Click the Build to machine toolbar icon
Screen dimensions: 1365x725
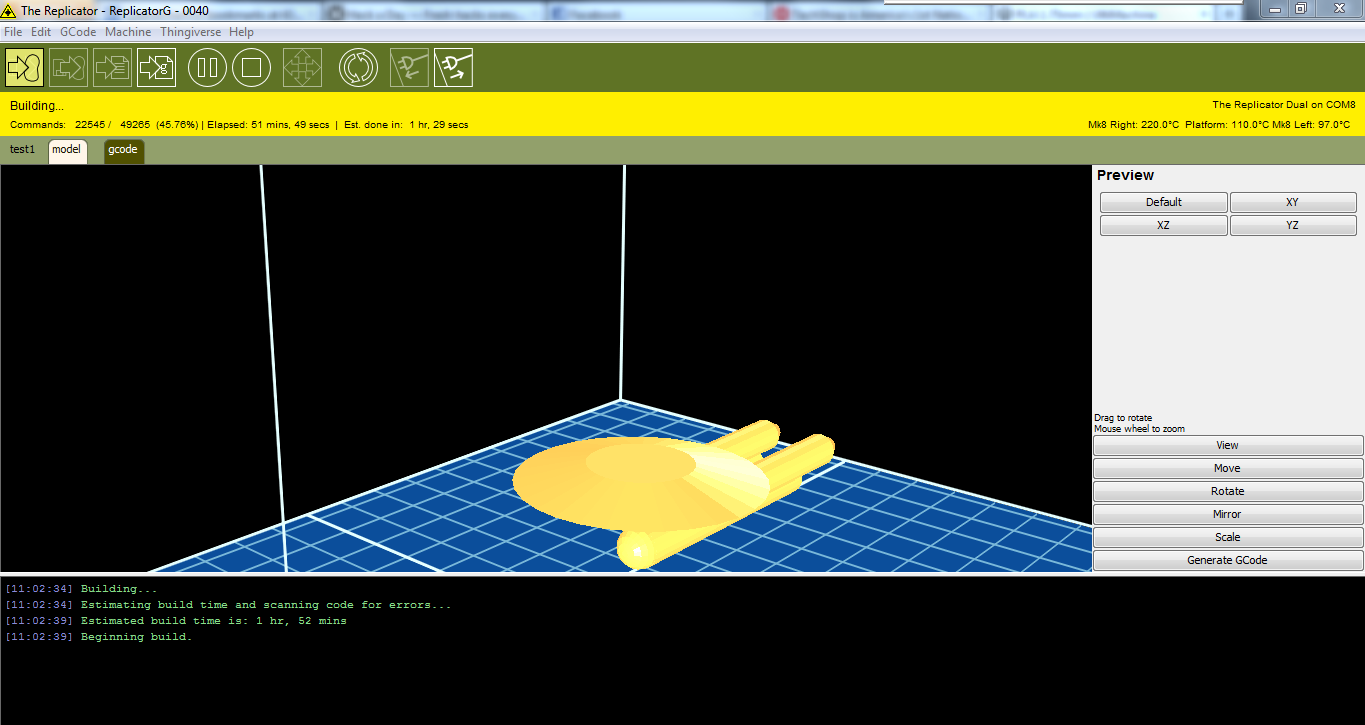coord(24,67)
